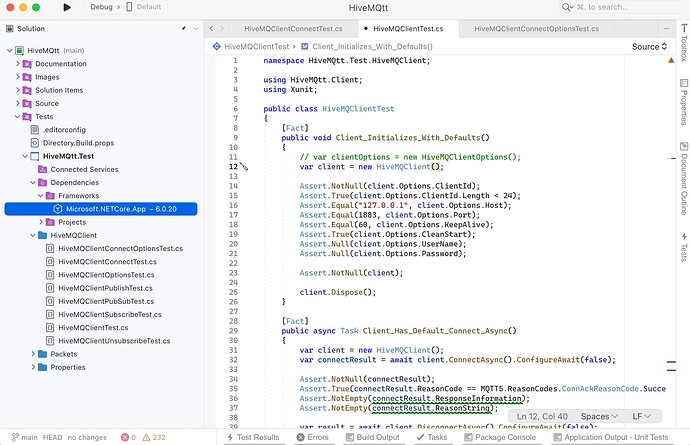This screenshot has height=445, width=690.
Task: Open the tab overflow ellipsis menu
Action: click(667, 29)
